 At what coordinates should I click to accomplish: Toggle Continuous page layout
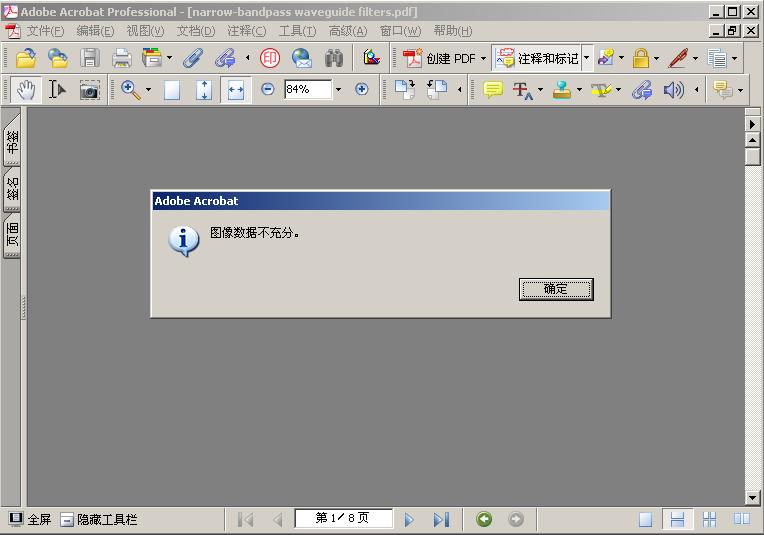point(677,519)
